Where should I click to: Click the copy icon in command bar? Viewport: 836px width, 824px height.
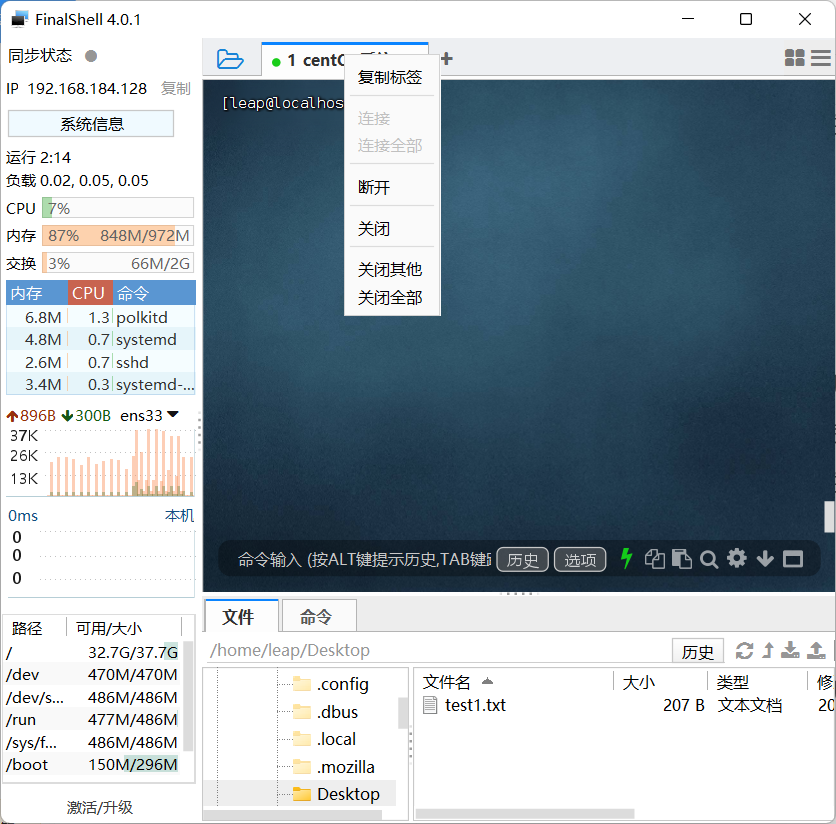coord(654,559)
